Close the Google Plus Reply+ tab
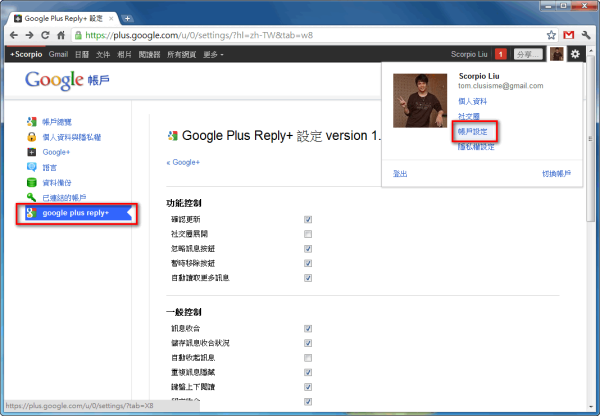The image size is (600, 416). pos(111,18)
